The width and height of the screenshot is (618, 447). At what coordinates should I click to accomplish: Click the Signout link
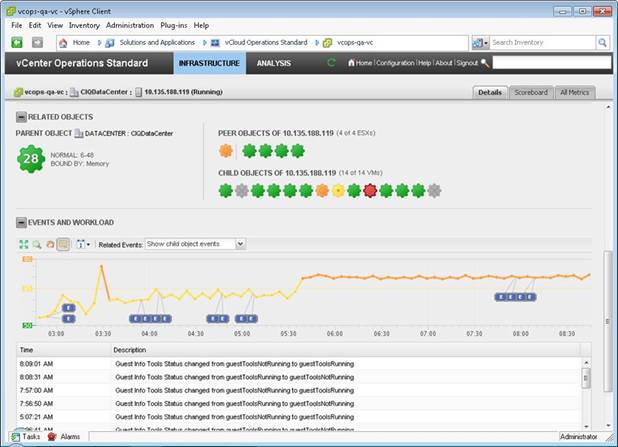467,63
